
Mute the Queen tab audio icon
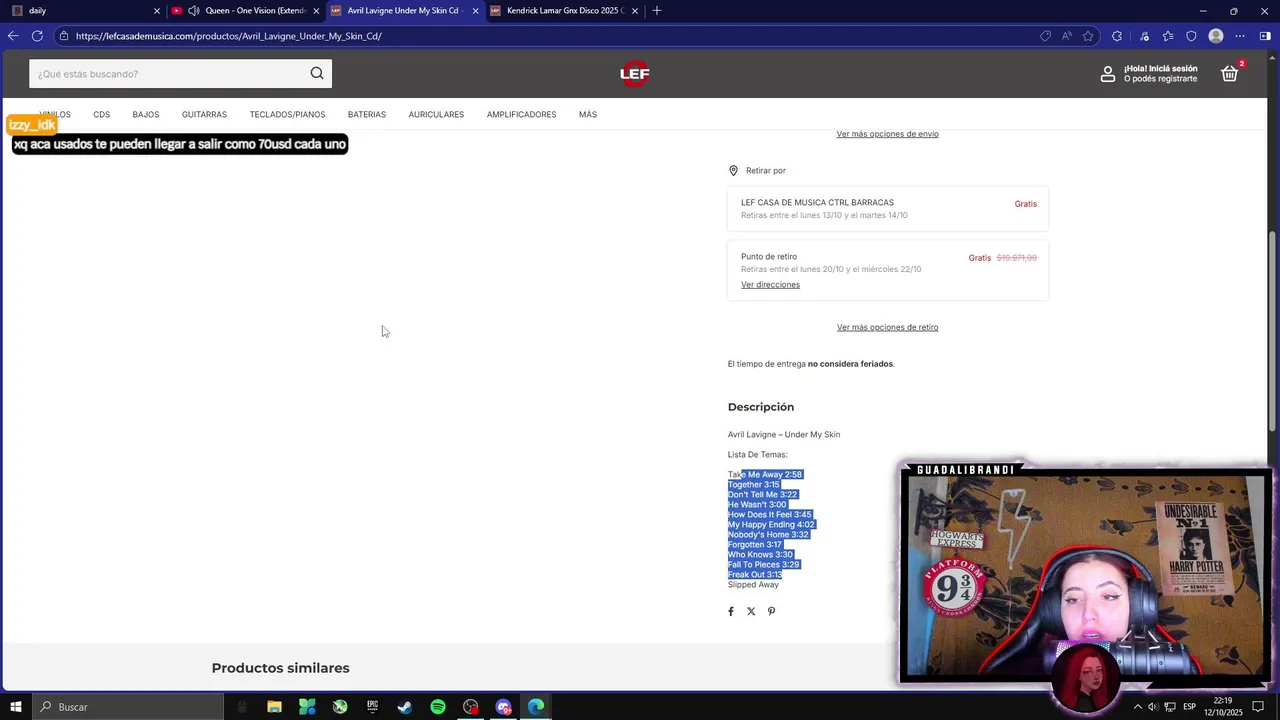(x=193, y=11)
